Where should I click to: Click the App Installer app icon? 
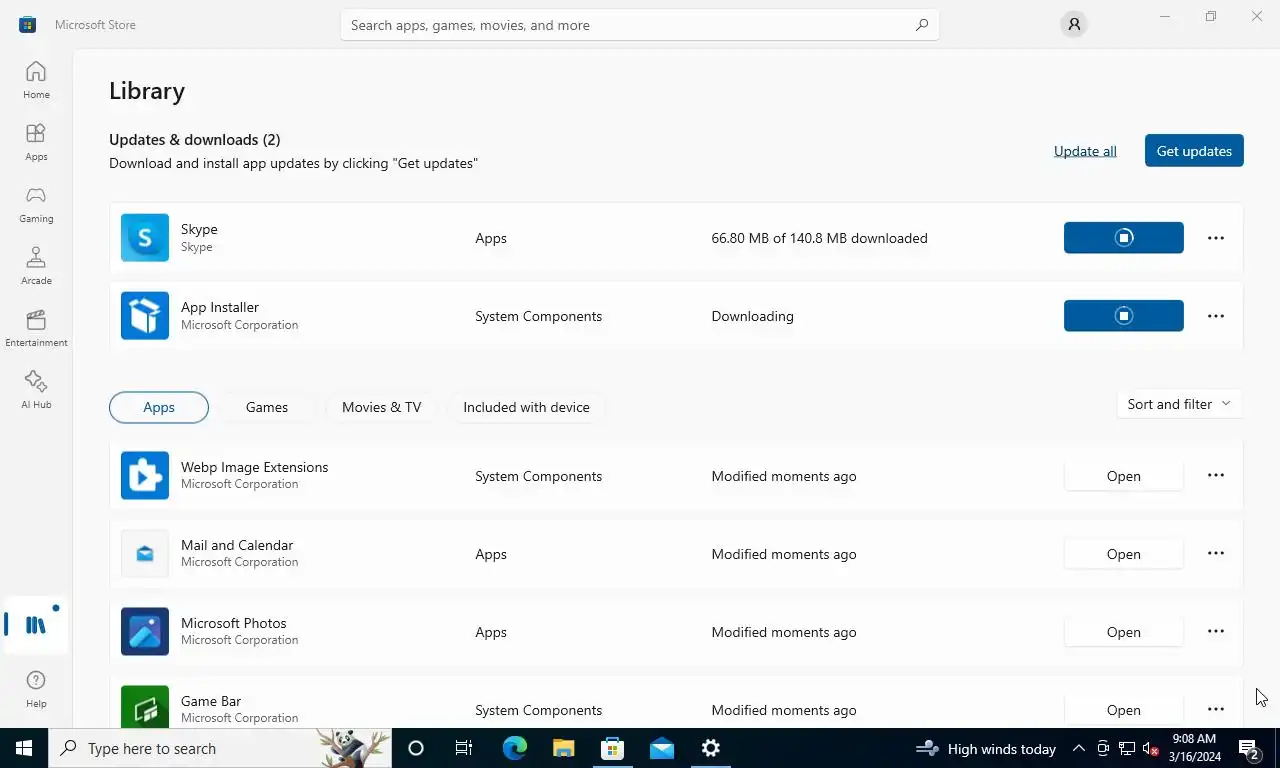(x=145, y=316)
